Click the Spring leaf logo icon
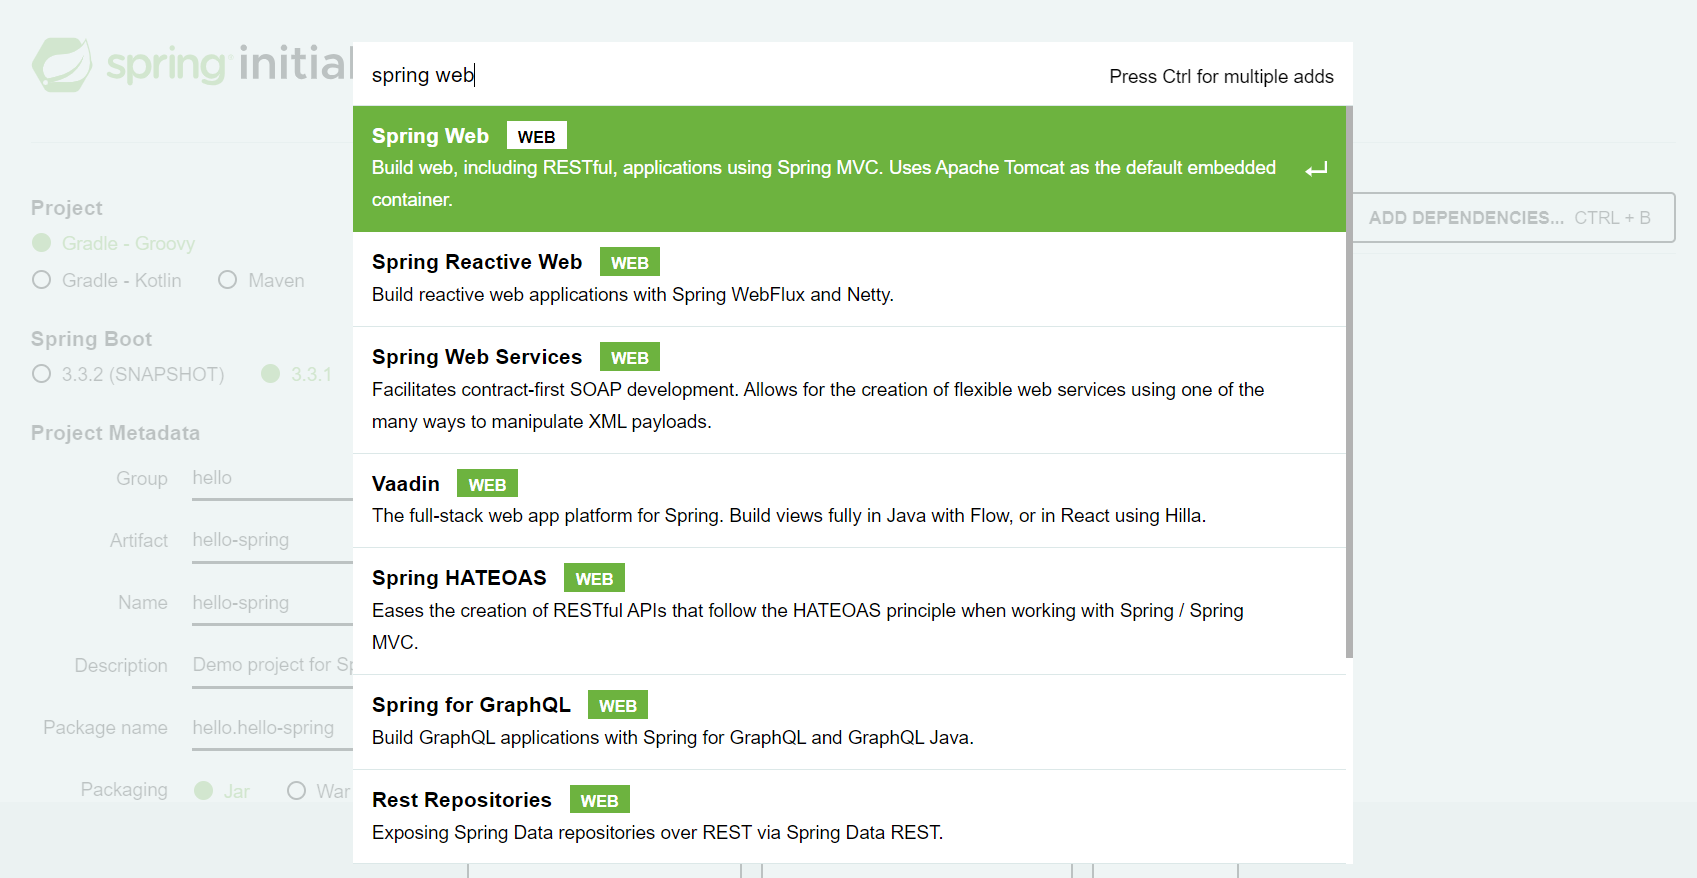The image size is (1697, 878). (62, 65)
